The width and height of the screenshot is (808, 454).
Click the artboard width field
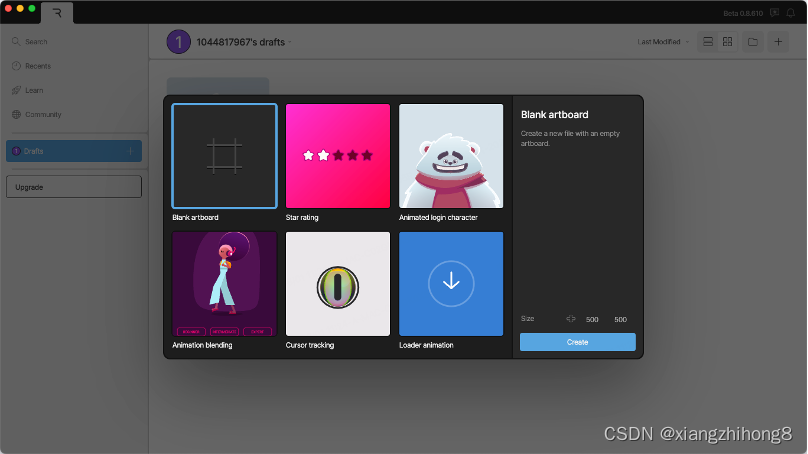(592, 320)
